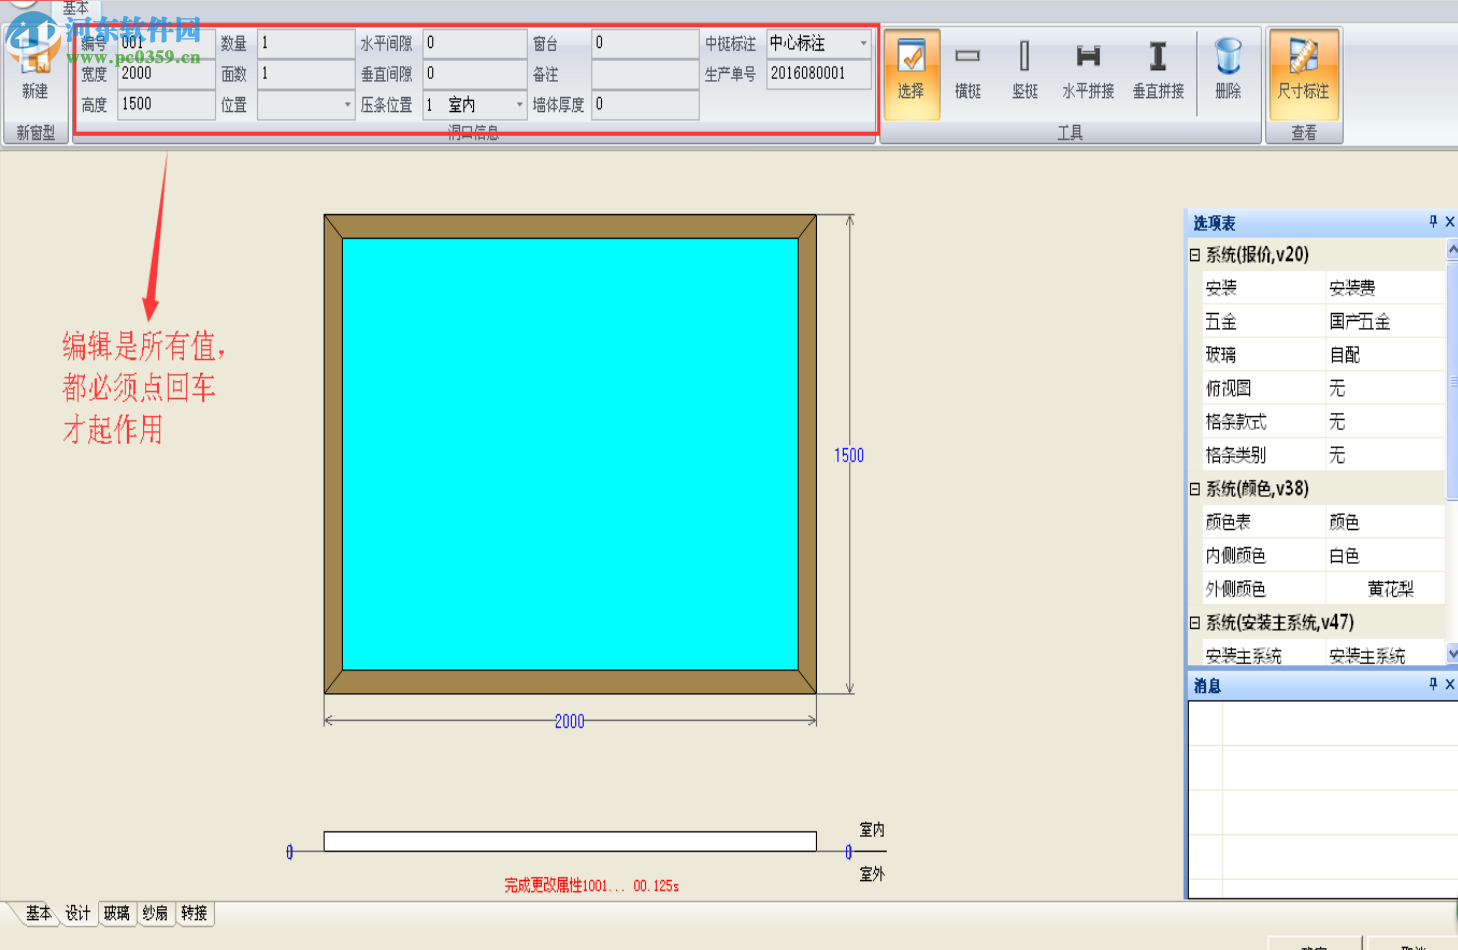1458x950 pixels.
Task: Collapse the 系统(颜色,v38) group
Action: tap(1194, 489)
